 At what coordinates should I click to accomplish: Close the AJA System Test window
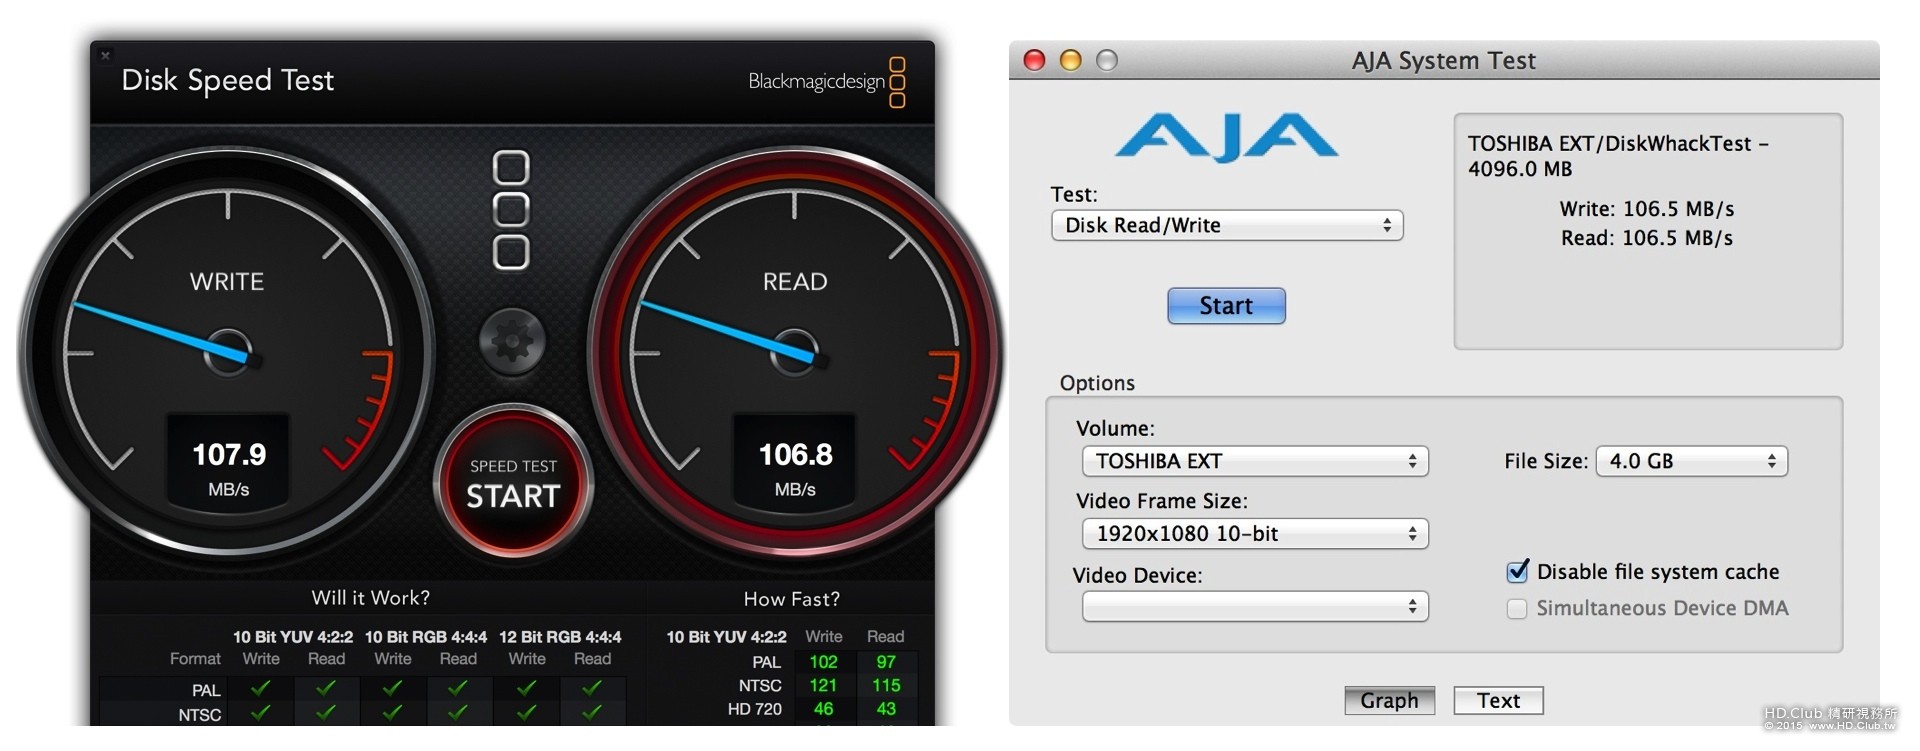click(x=1035, y=61)
